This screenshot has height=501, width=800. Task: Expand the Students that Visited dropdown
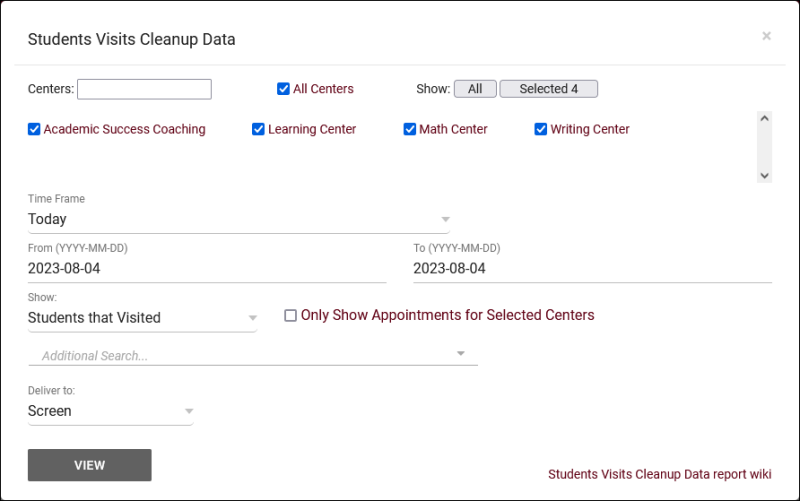coord(142,318)
